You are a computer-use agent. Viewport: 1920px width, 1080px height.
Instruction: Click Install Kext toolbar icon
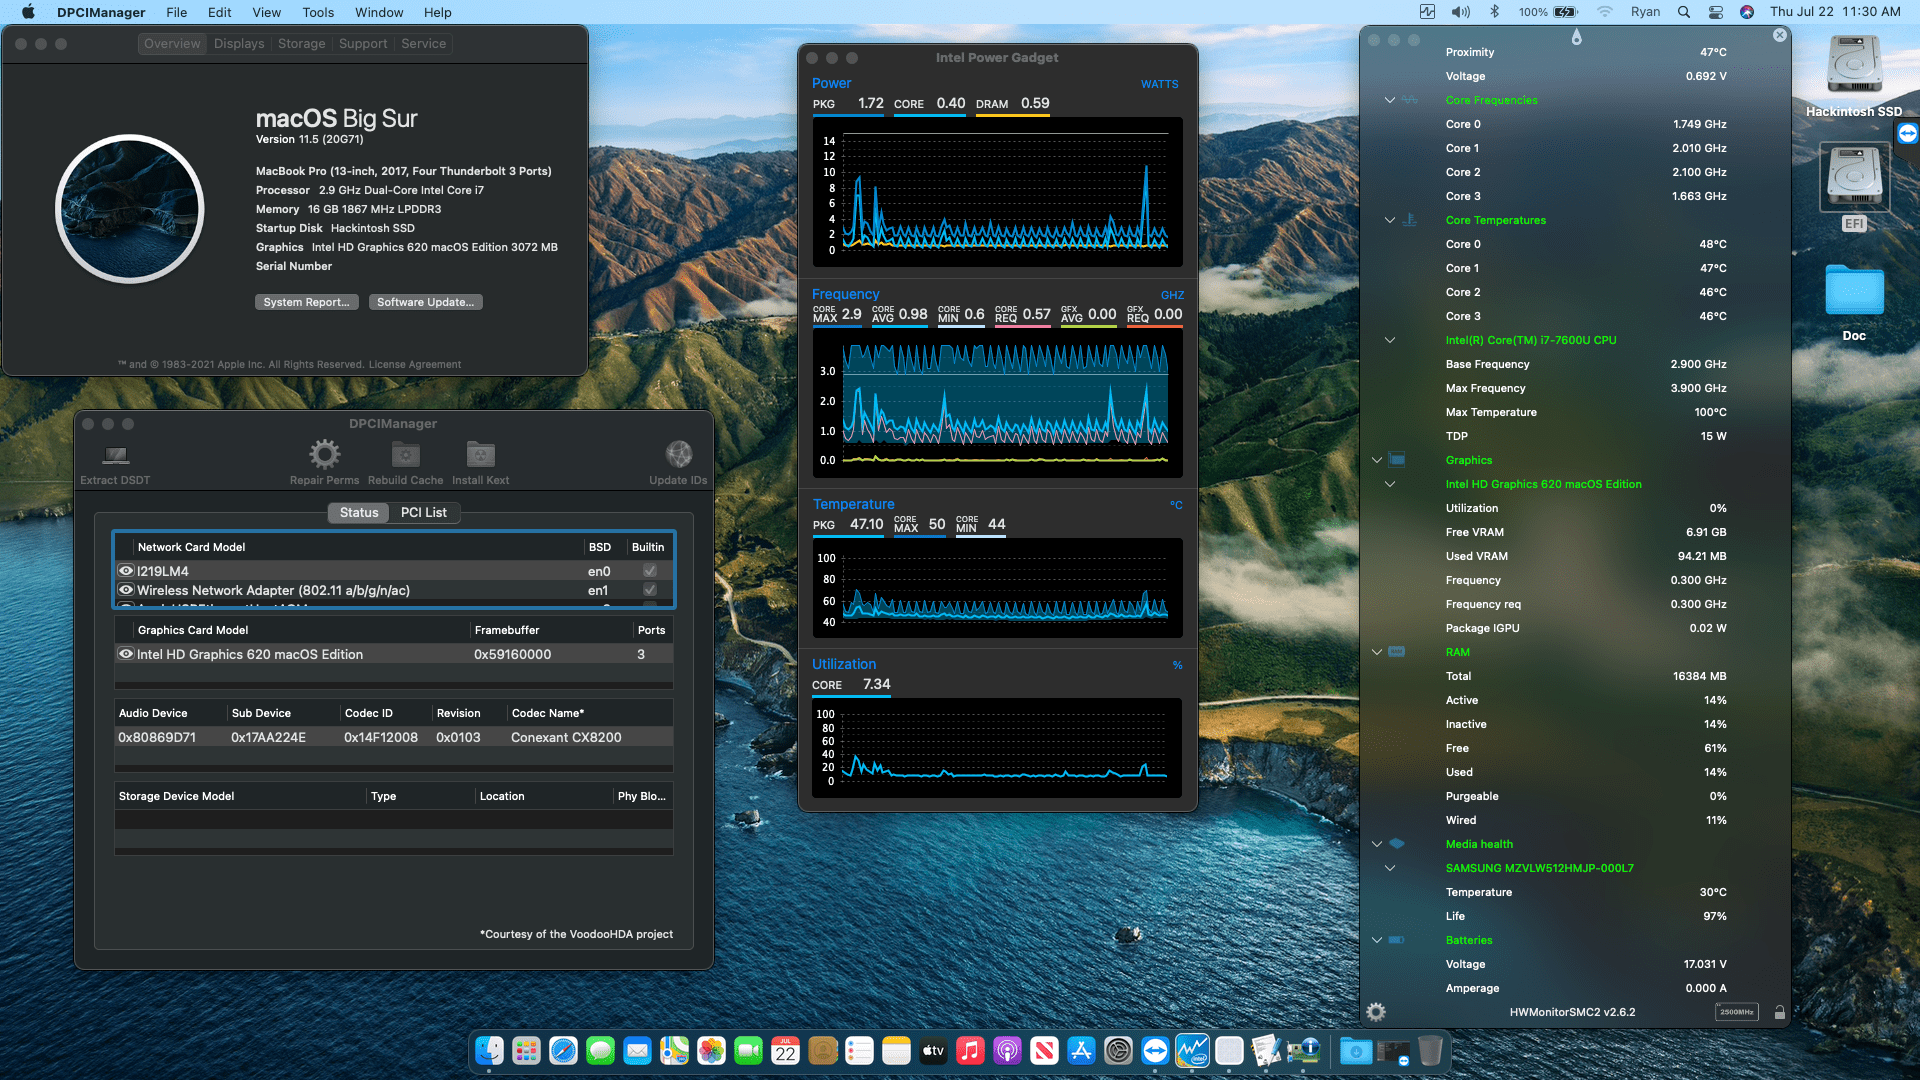481,455
